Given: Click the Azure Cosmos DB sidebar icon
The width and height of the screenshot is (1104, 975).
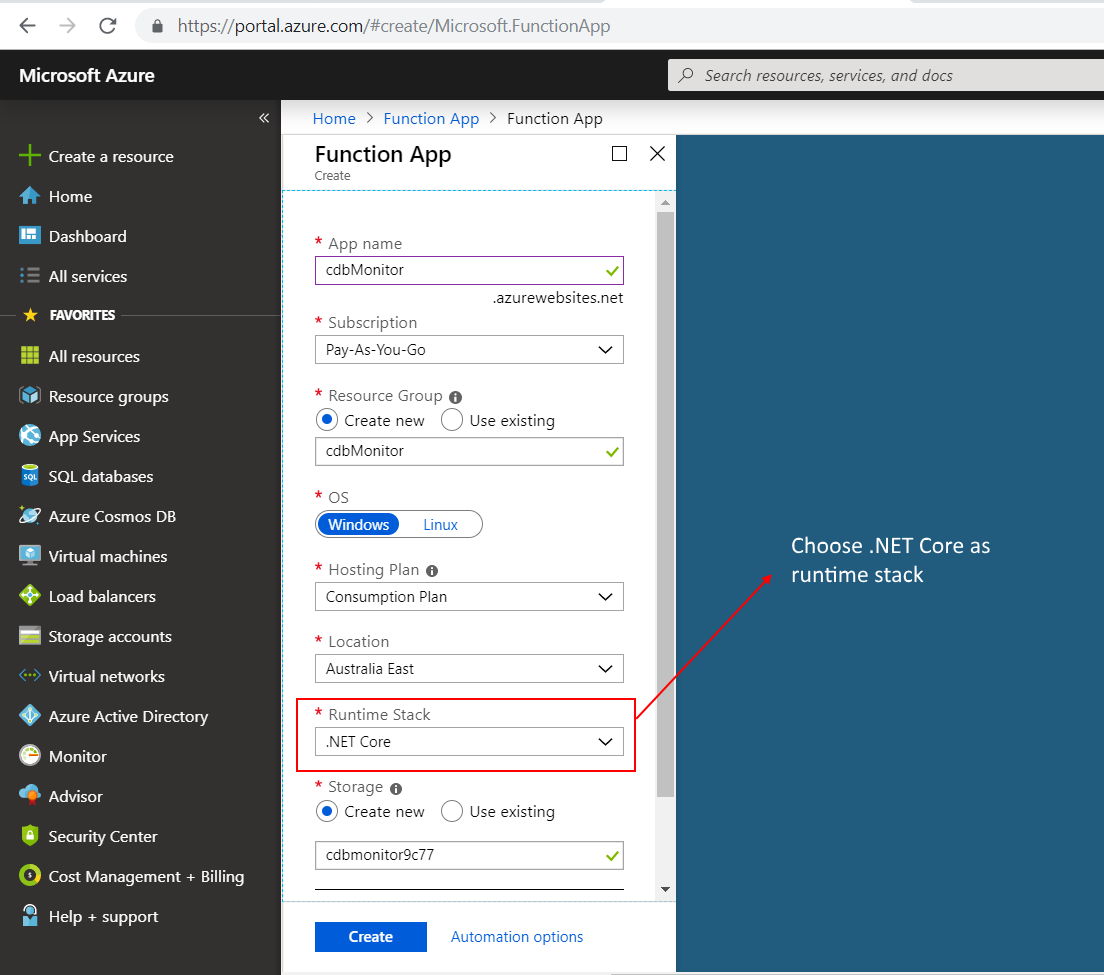Looking at the screenshot, I should coord(30,516).
